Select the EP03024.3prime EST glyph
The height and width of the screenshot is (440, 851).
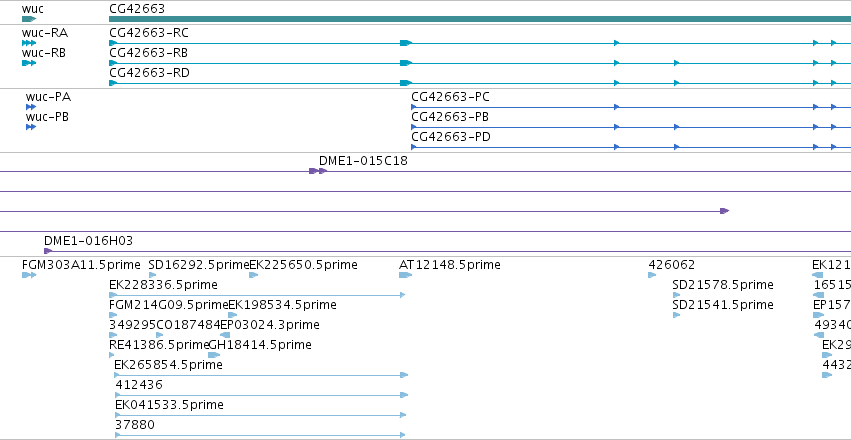225,335
